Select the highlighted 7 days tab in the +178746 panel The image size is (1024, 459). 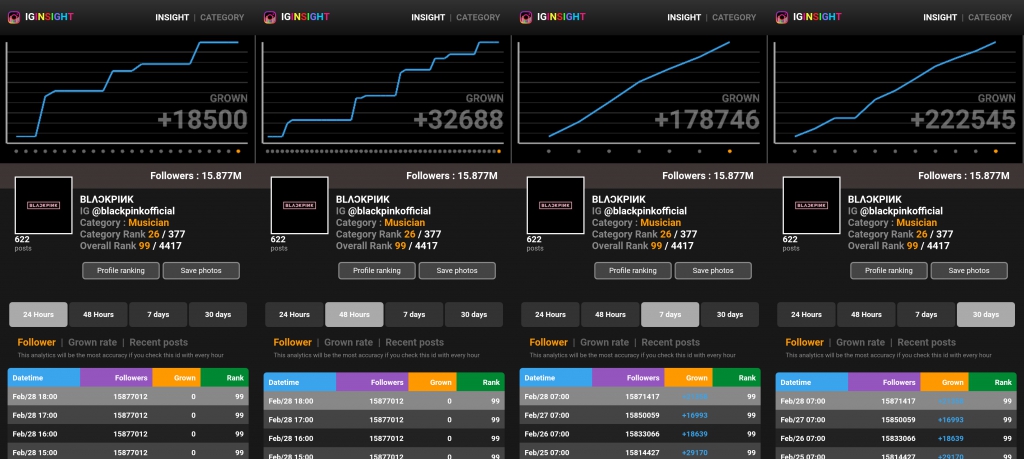670,315
